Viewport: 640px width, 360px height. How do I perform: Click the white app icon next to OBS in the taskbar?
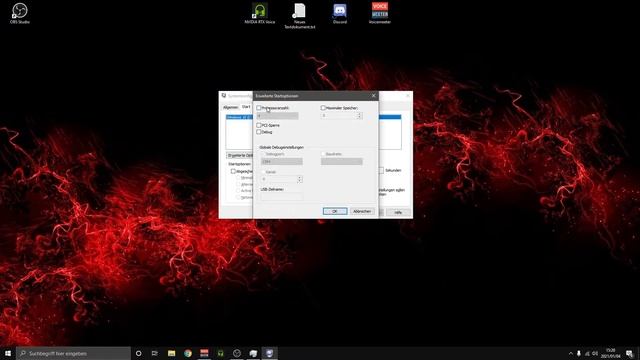click(x=253, y=353)
